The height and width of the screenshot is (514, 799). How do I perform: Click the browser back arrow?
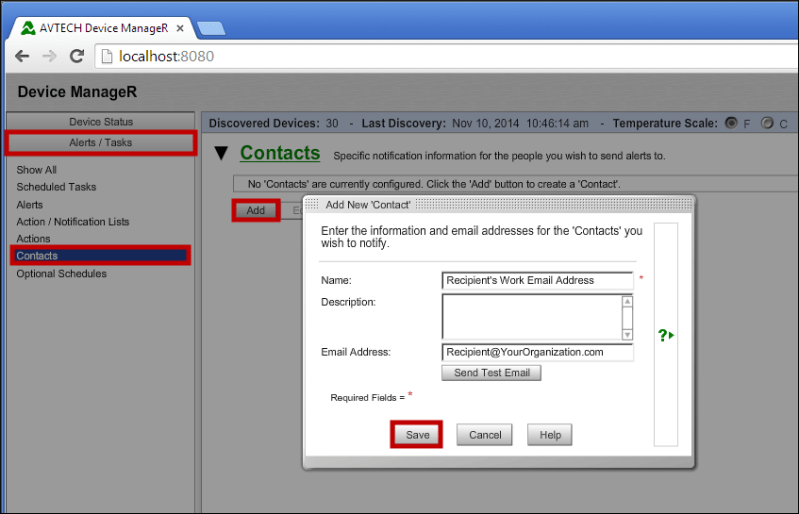22,56
